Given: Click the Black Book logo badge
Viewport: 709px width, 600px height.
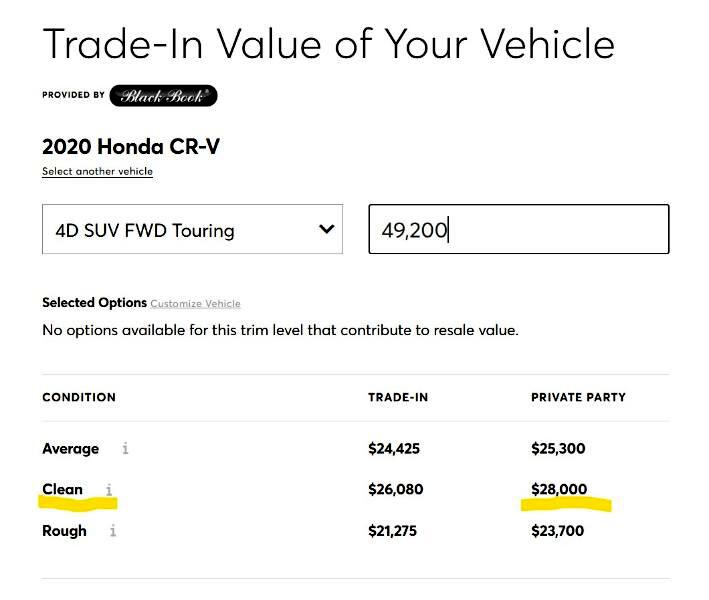Looking at the screenshot, I should pyautogui.click(x=163, y=96).
